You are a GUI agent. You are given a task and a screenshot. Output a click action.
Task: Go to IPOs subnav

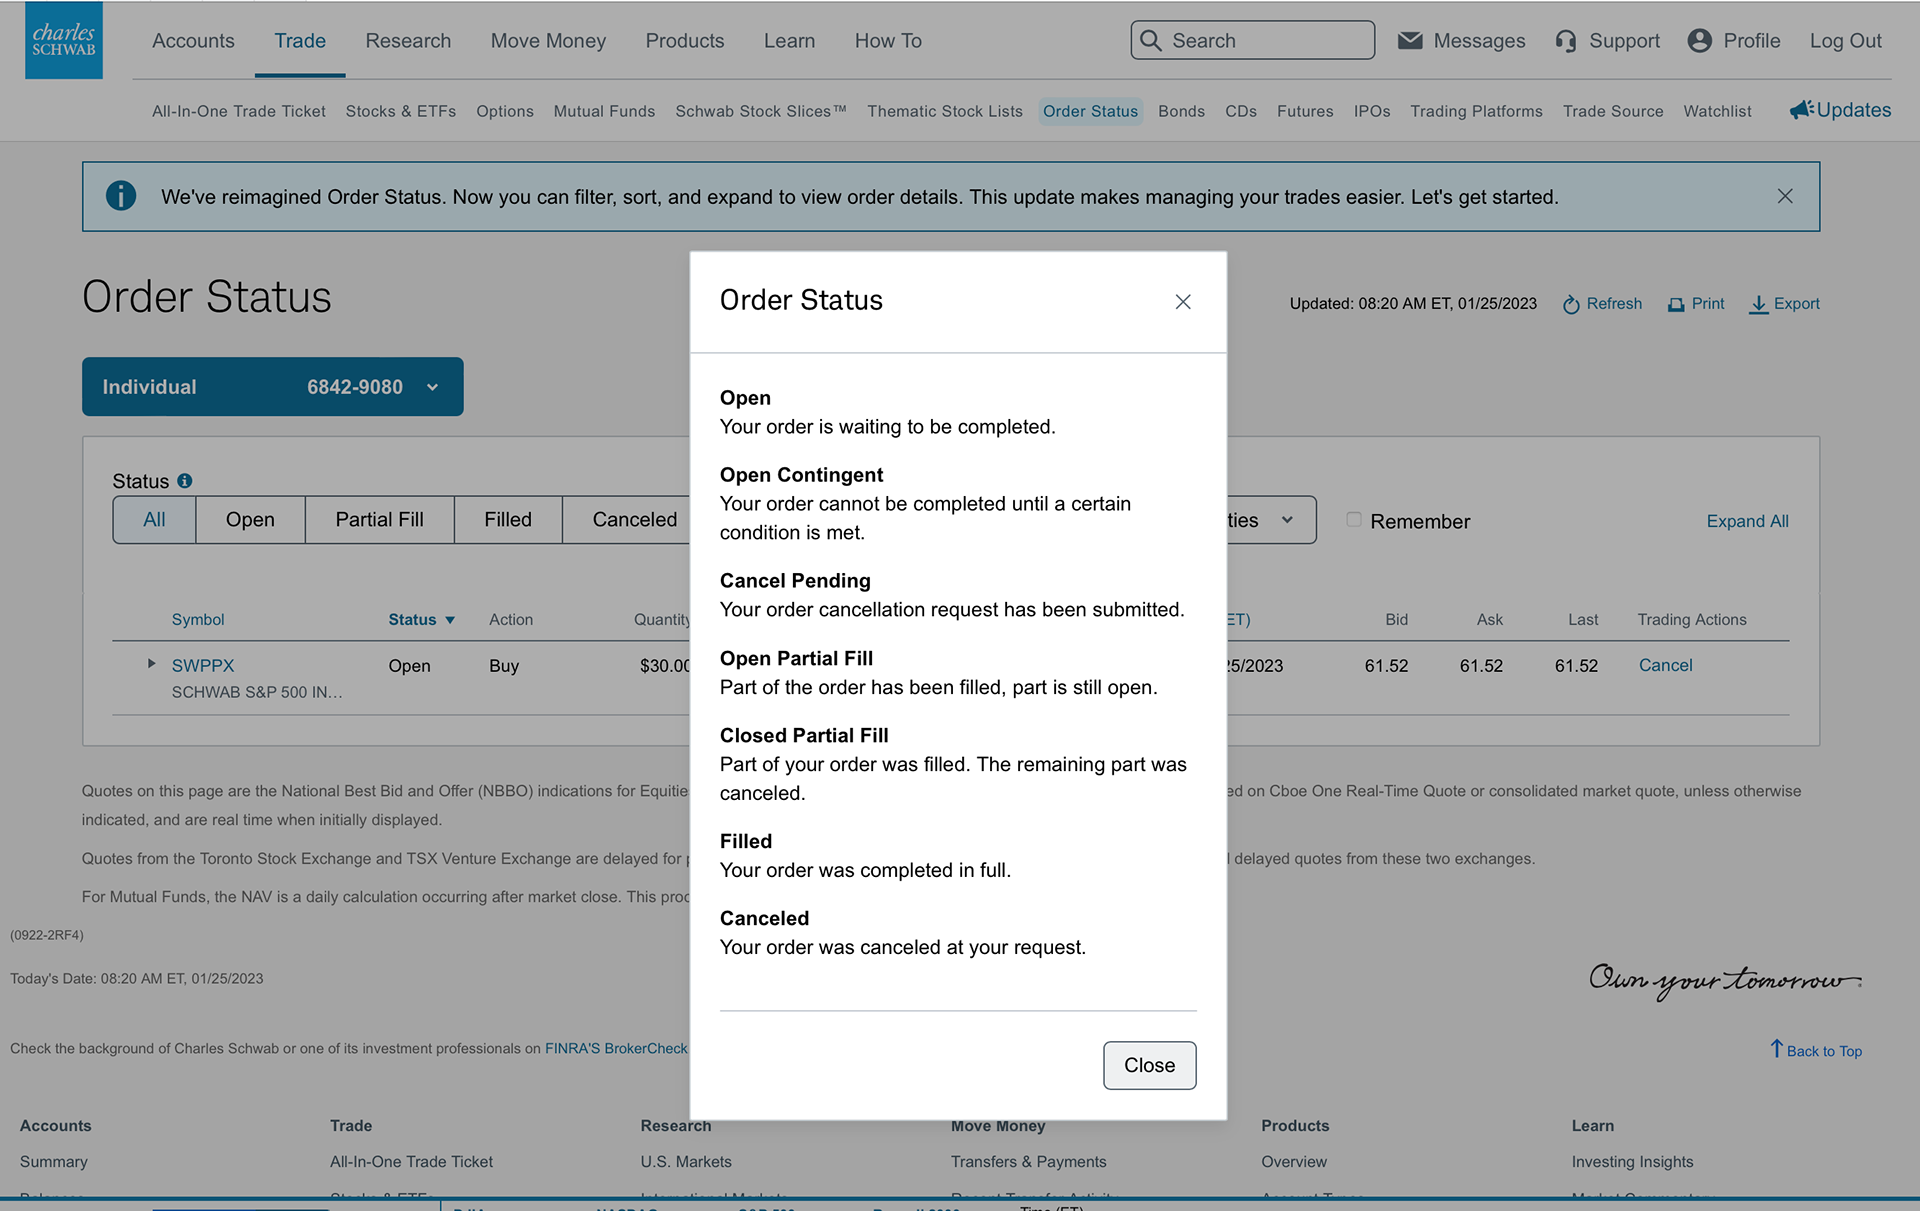click(x=1372, y=111)
